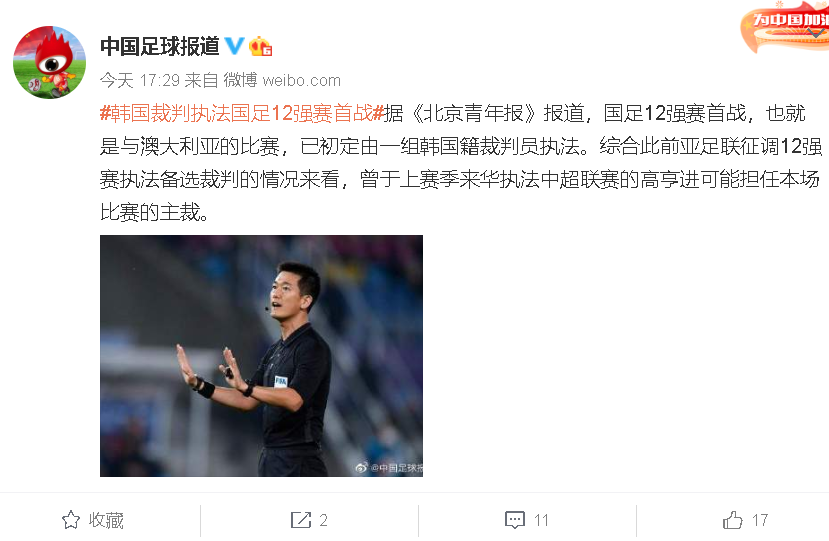Screen dimensions: 829x541
Task: Click the post body text paragraph
Action: click(x=460, y=162)
